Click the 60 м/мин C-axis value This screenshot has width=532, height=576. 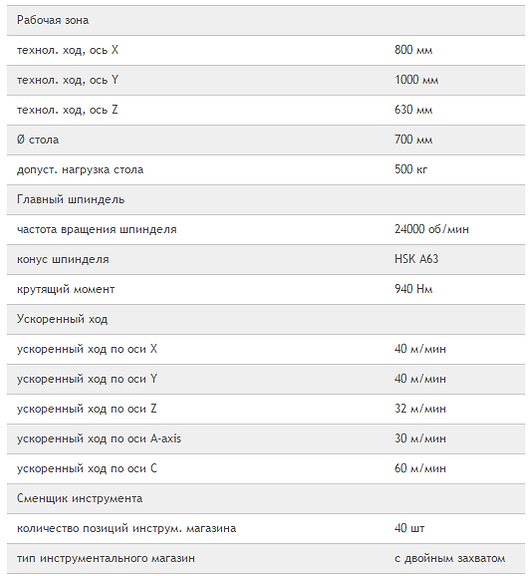click(x=420, y=468)
